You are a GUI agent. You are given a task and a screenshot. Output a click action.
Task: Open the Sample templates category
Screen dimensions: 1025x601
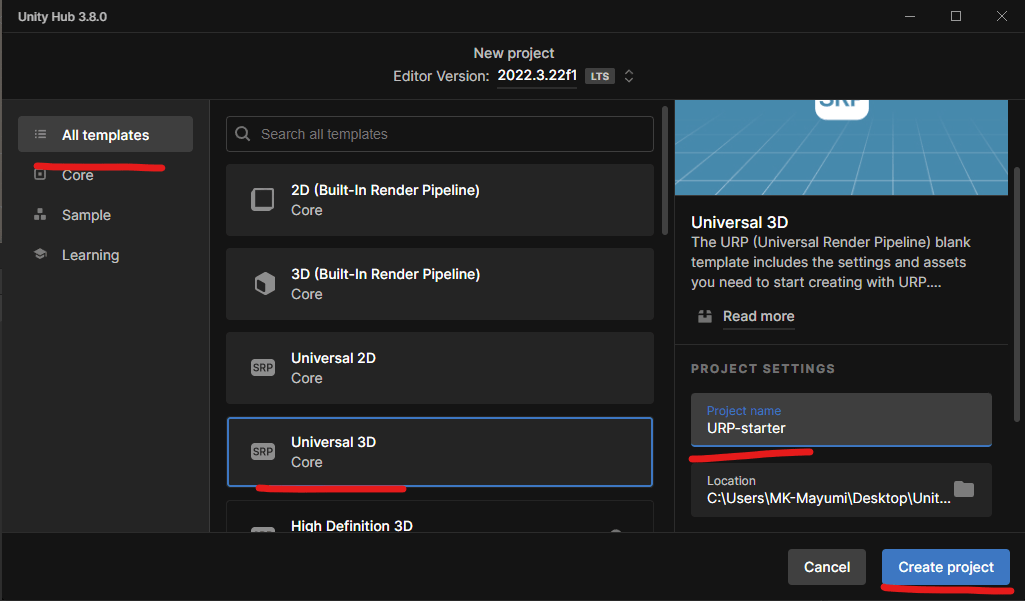pos(86,215)
